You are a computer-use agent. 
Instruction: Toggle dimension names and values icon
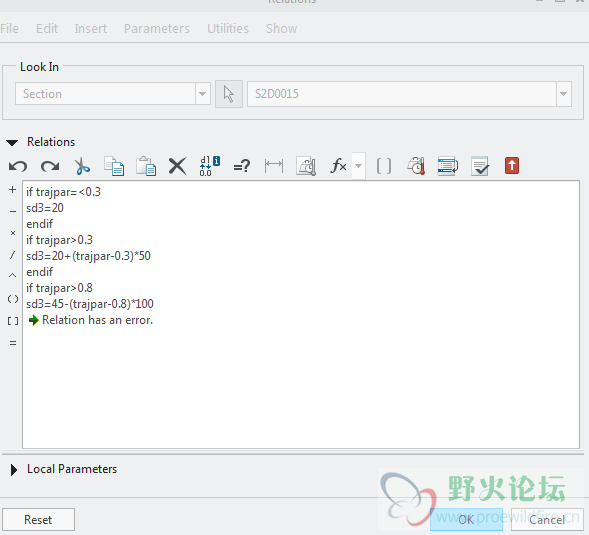click(x=210, y=166)
